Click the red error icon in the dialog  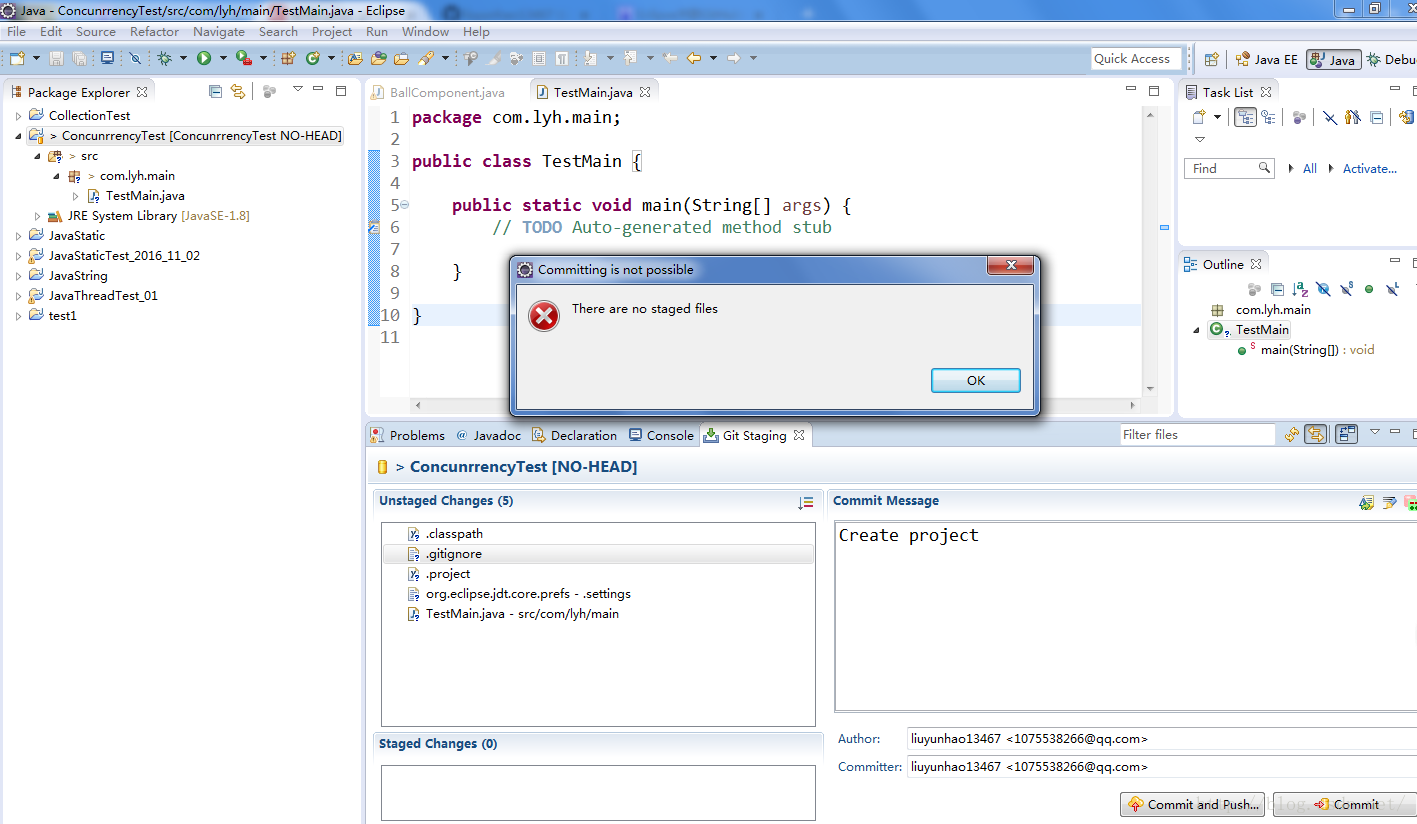click(x=544, y=316)
